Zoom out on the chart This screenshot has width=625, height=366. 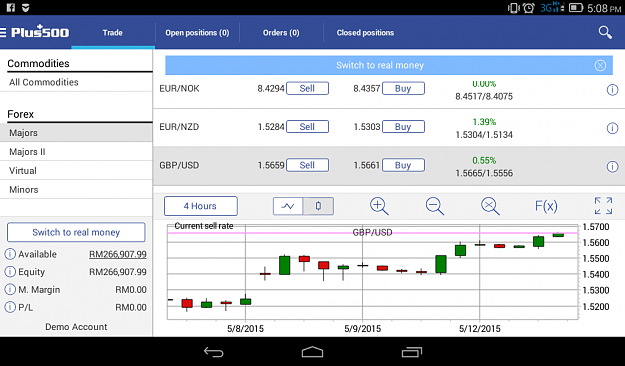click(434, 206)
